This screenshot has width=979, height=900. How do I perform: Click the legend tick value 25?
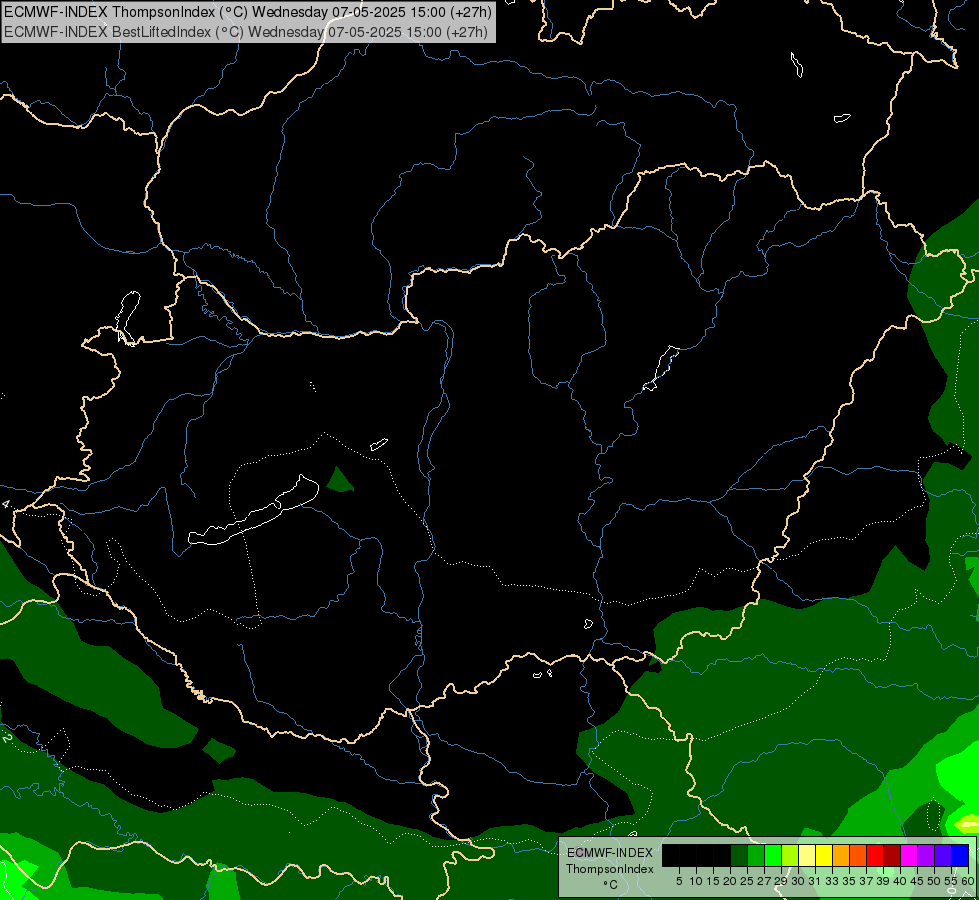point(747,881)
